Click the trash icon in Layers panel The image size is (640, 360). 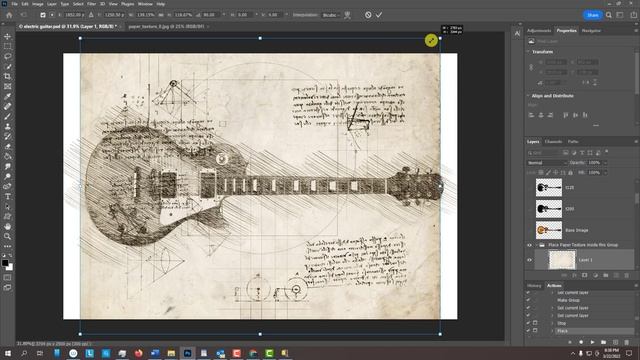(627, 276)
